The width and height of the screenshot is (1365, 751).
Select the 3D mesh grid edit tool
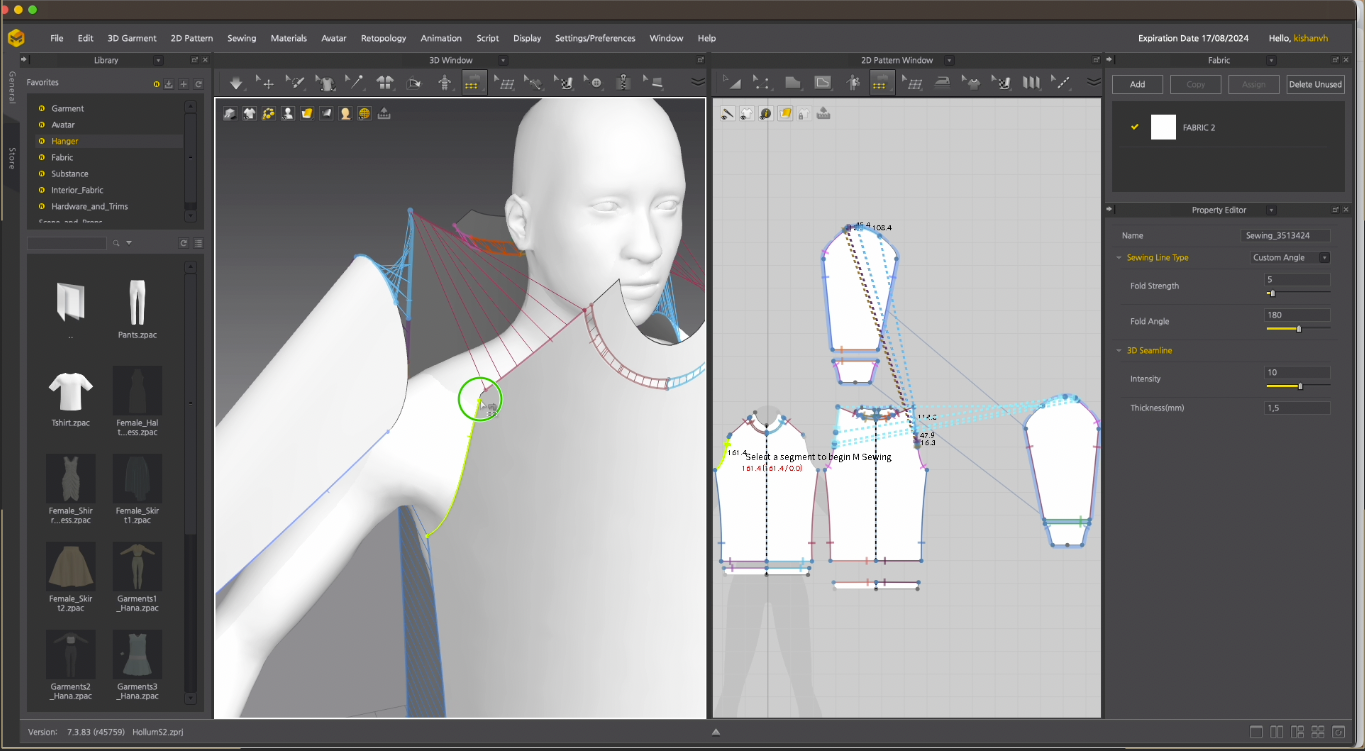click(505, 83)
